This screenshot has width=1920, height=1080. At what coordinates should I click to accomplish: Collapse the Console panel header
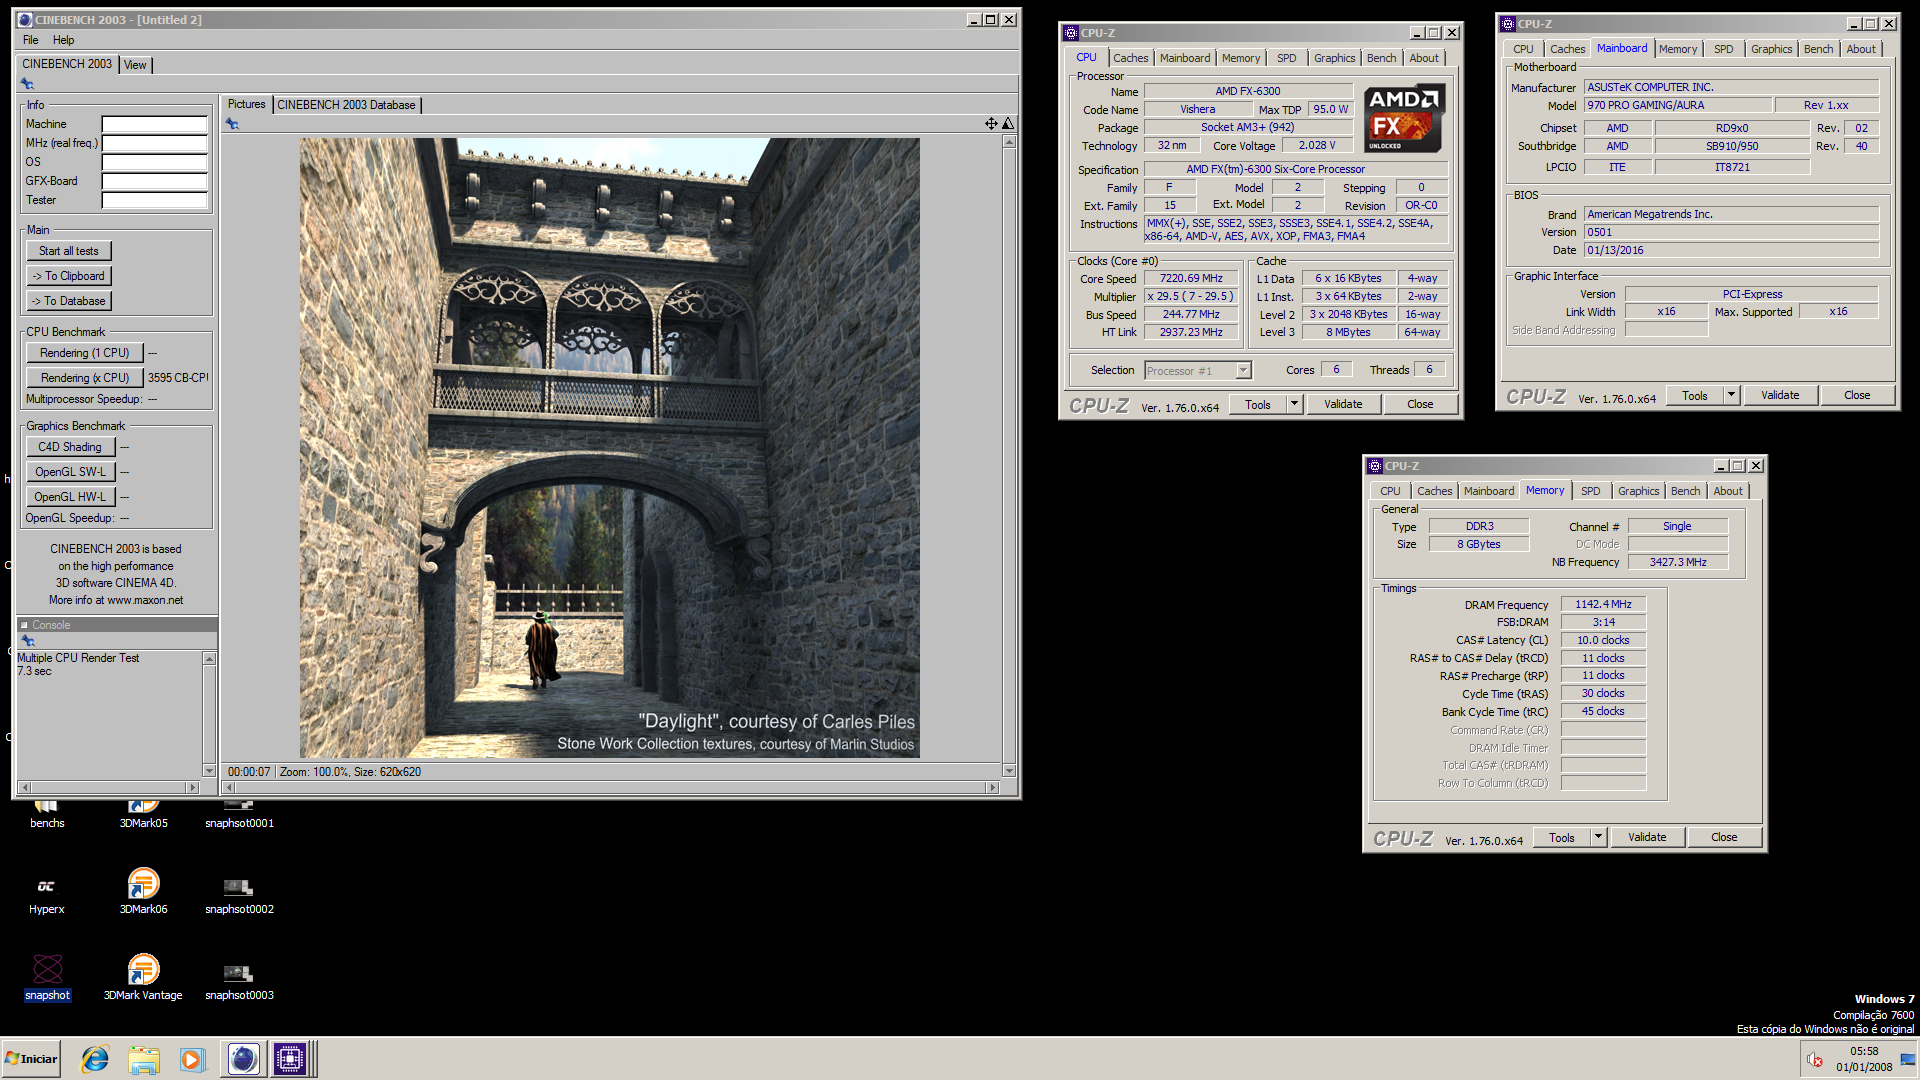point(117,625)
